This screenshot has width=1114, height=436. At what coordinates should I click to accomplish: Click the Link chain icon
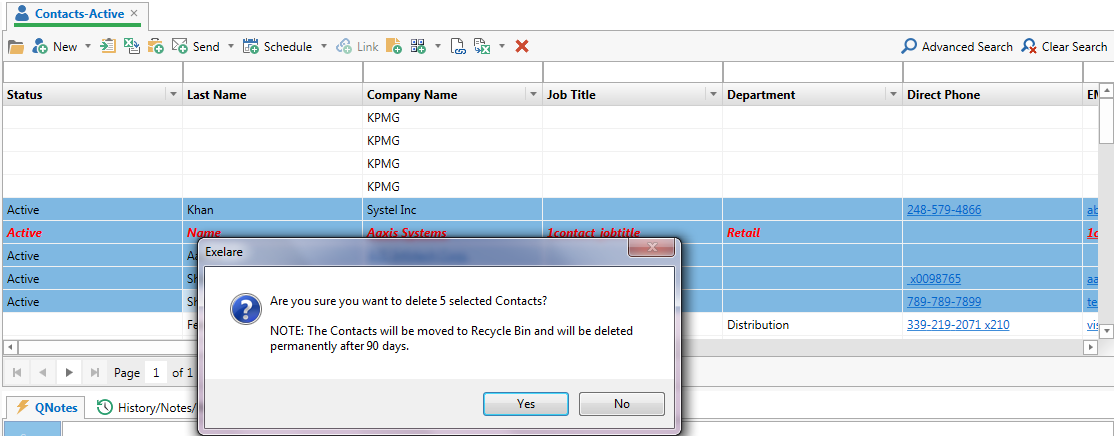coord(344,47)
